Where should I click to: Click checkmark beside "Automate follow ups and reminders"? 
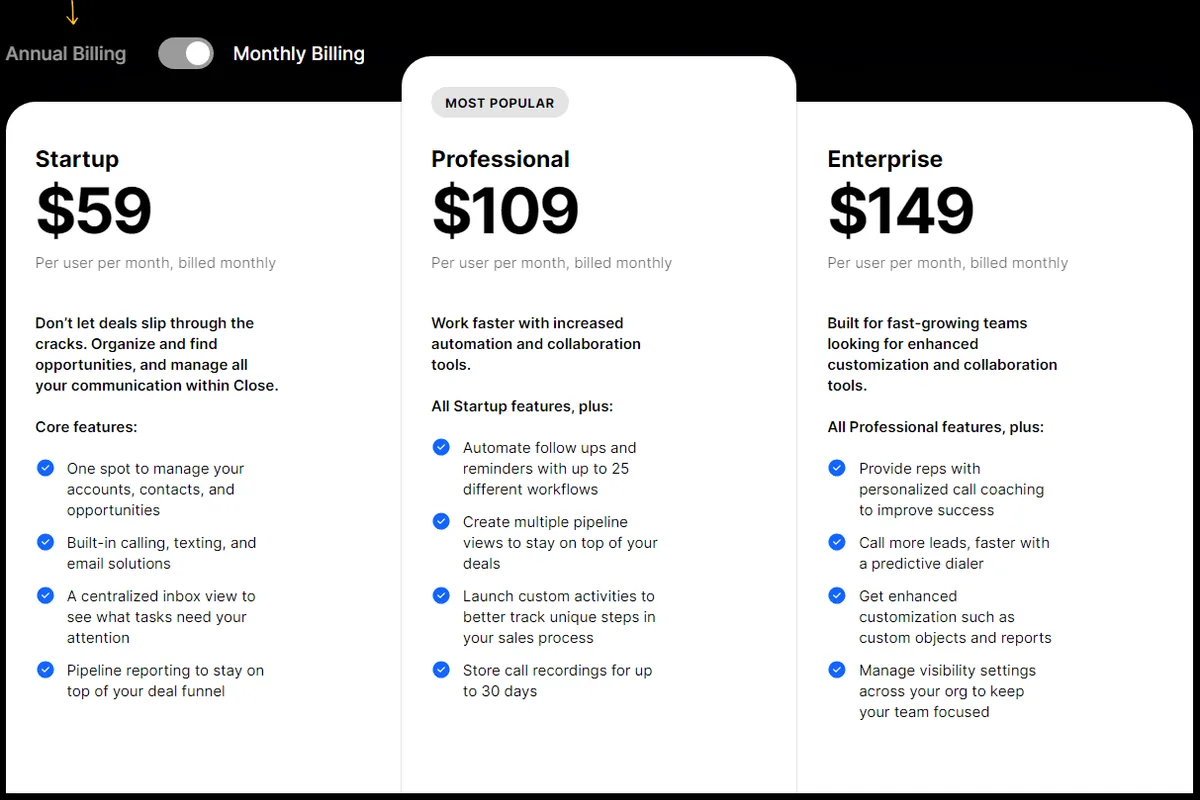pos(441,447)
